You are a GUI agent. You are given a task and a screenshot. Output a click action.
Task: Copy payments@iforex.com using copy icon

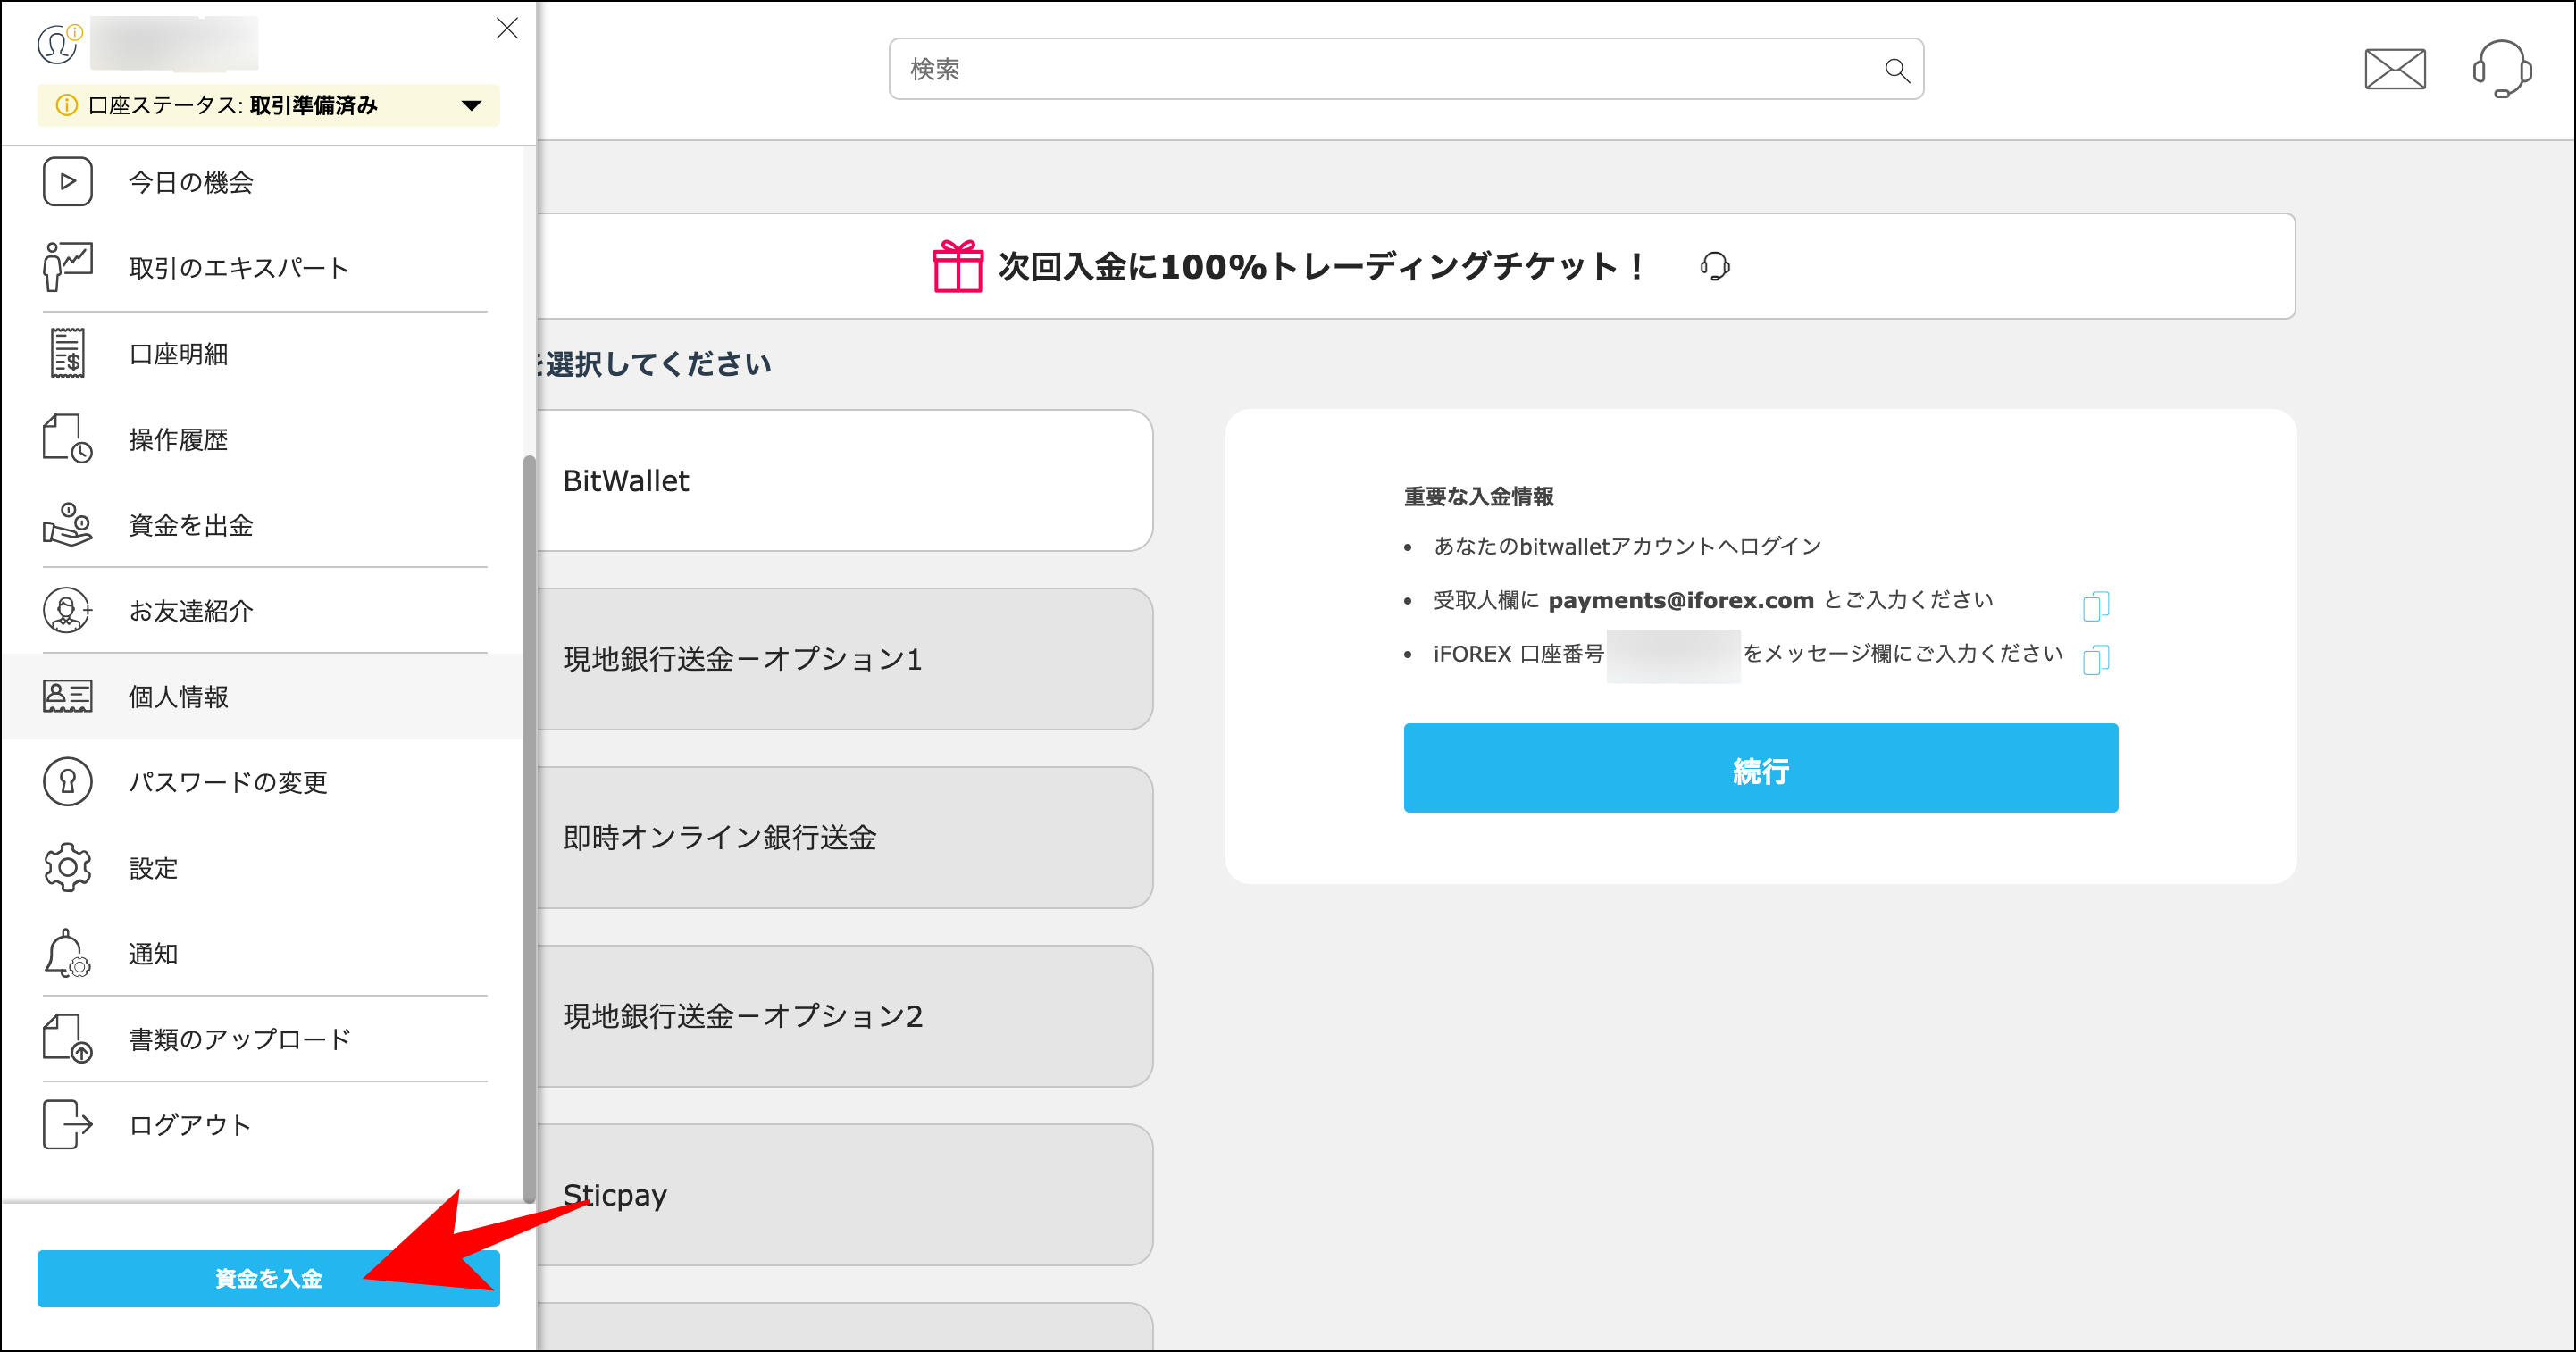2096,606
